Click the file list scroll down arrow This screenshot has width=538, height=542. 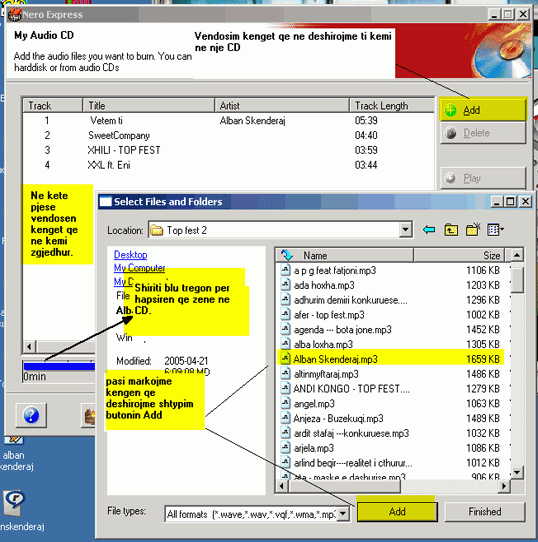(x=517, y=472)
